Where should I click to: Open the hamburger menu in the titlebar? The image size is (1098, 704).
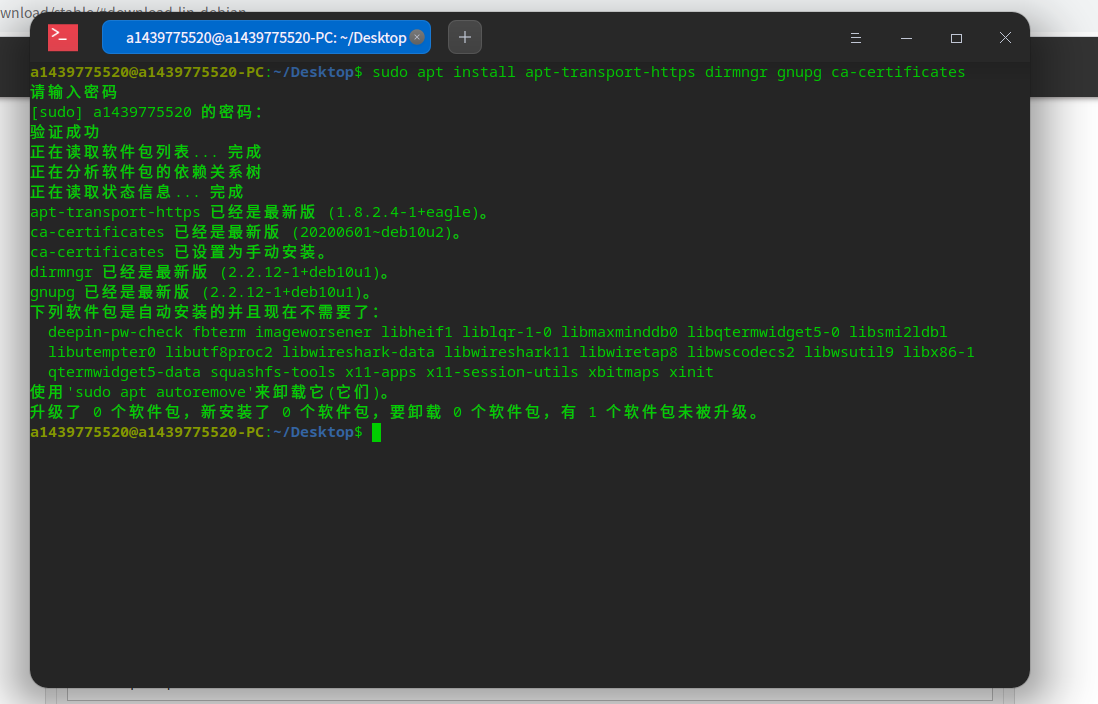pos(855,37)
